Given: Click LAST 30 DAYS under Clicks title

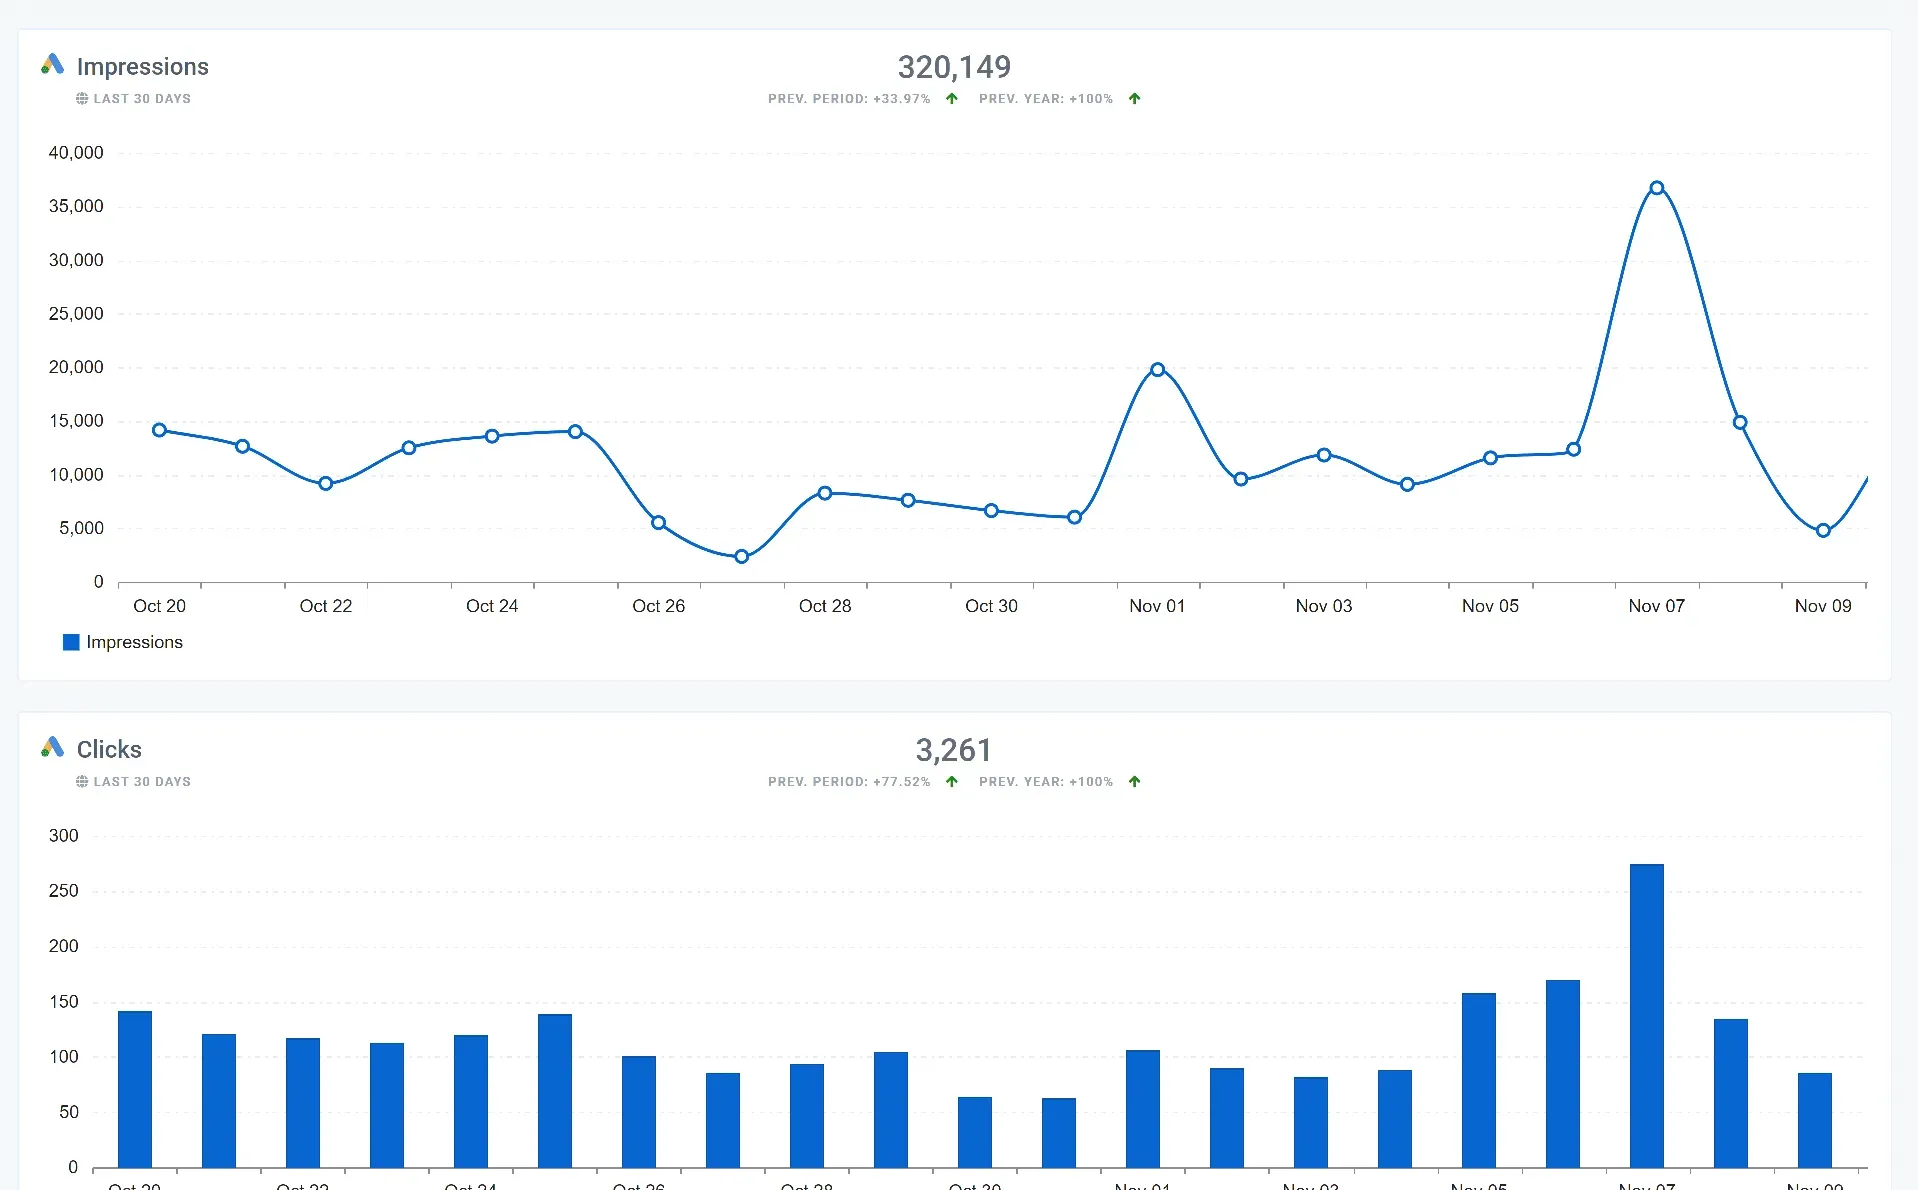Looking at the screenshot, I should pyautogui.click(x=142, y=782).
